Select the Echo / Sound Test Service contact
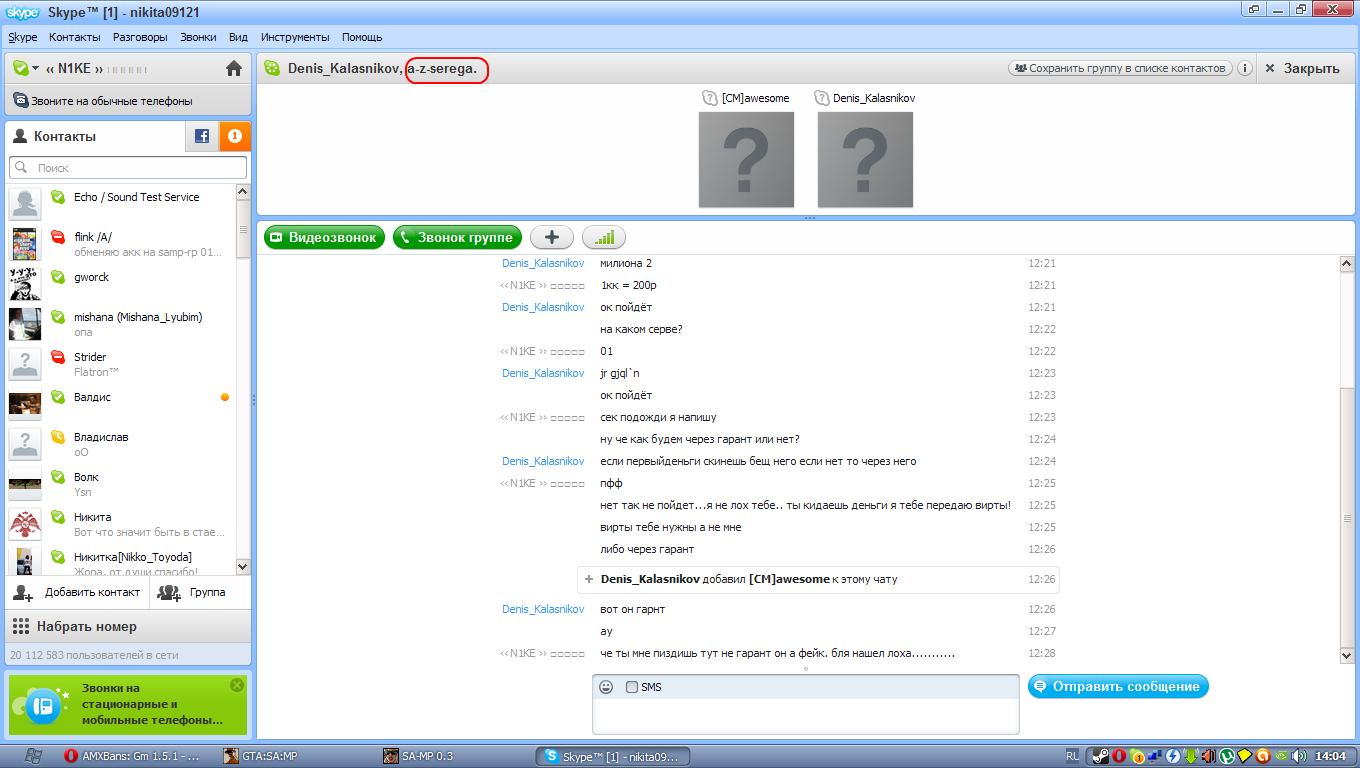The height and width of the screenshot is (768, 1360). tap(121, 203)
